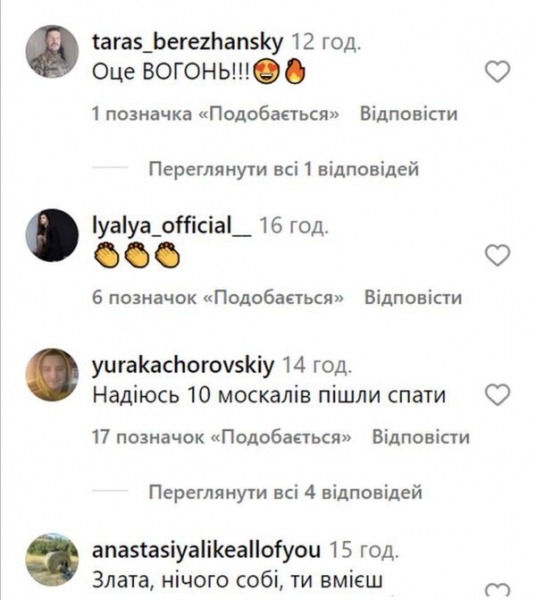This screenshot has width=536, height=600.
Task: View the 1 like on taras_berezhansky's comment
Action: coord(215,114)
